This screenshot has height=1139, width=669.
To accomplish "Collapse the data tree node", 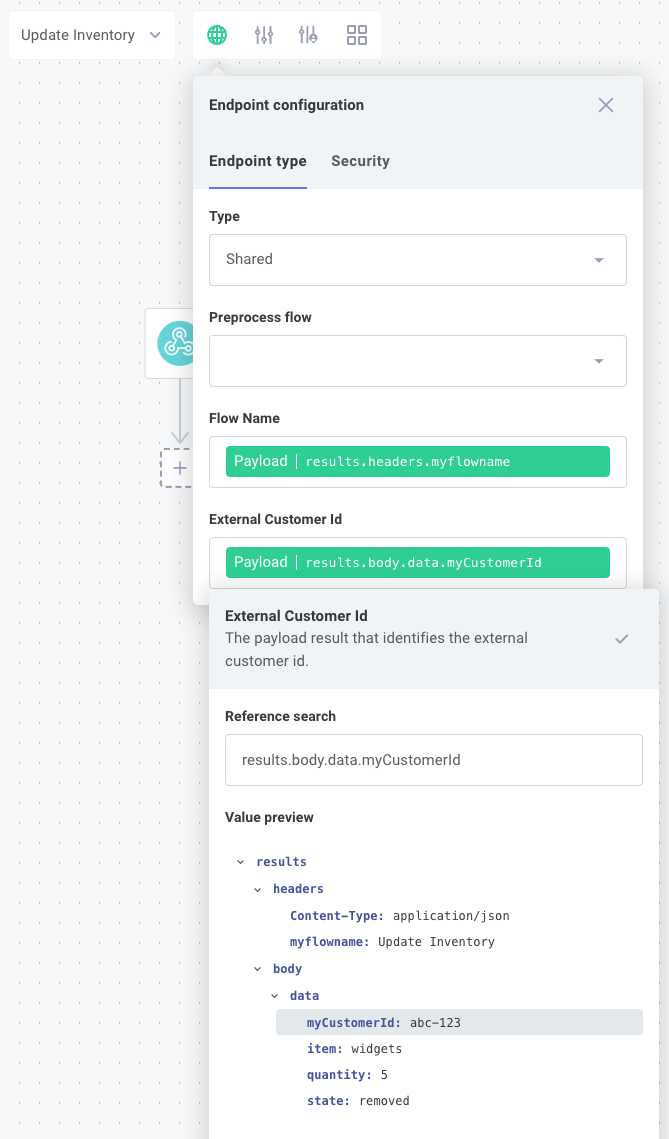I will [273, 995].
